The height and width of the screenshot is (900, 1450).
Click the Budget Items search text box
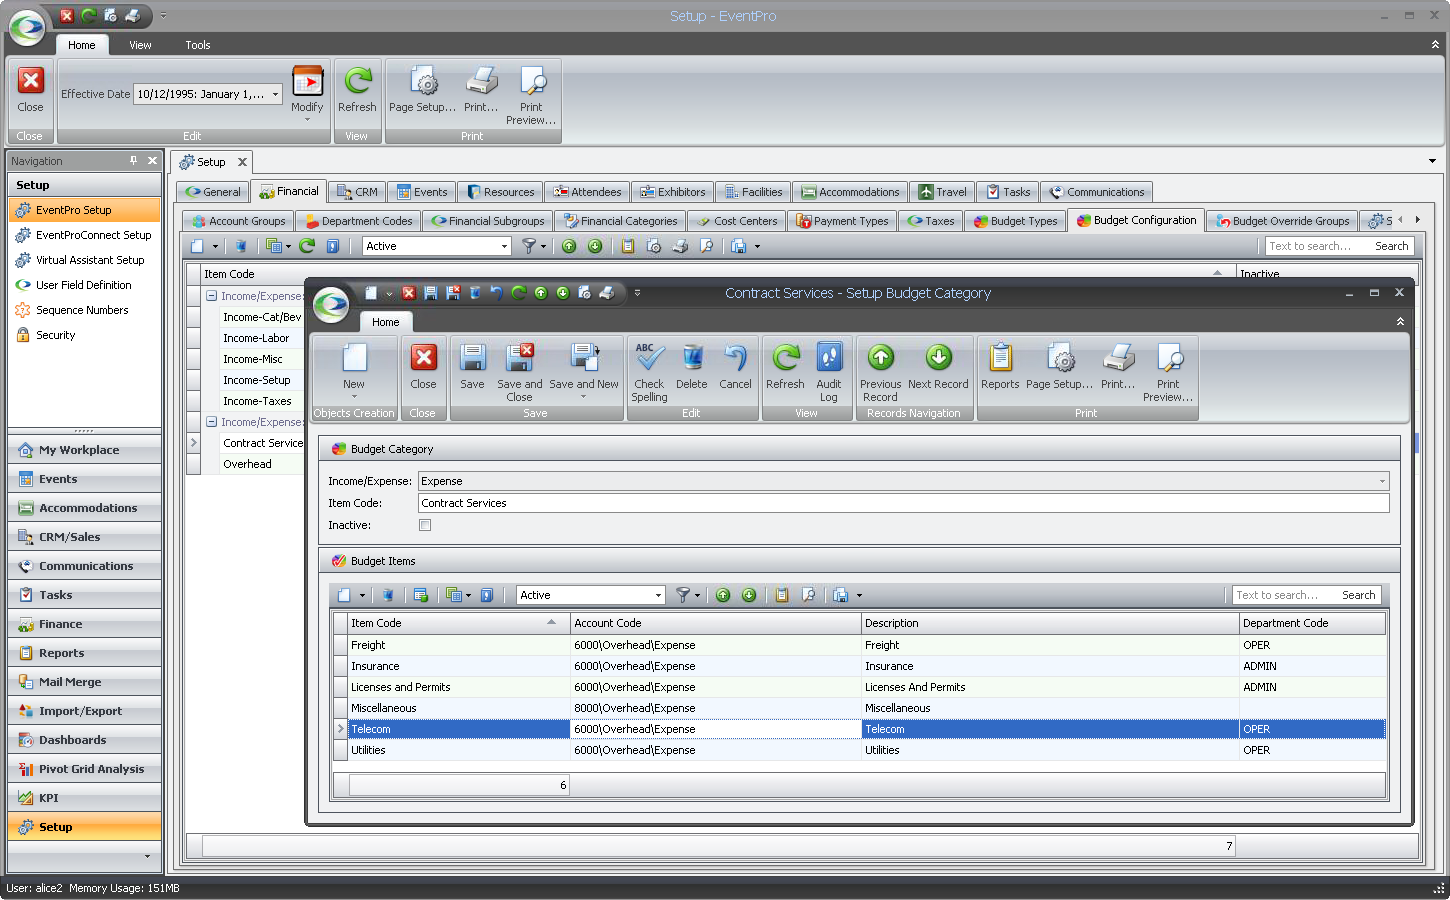[1284, 595]
